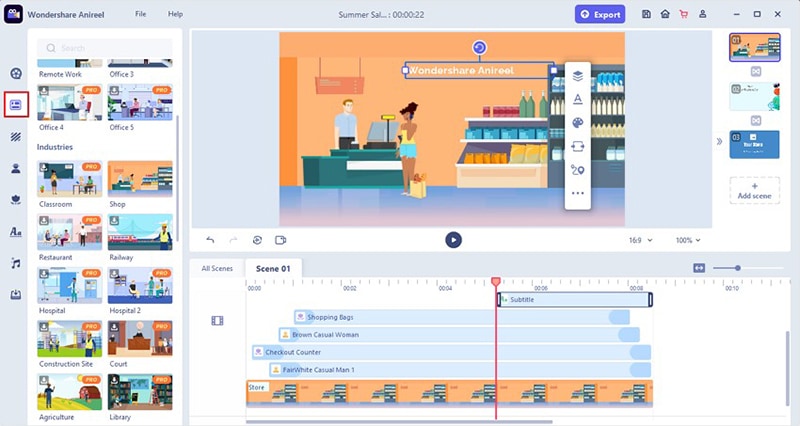Click the Export button
This screenshot has width=800, height=426.
(x=600, y=14)
